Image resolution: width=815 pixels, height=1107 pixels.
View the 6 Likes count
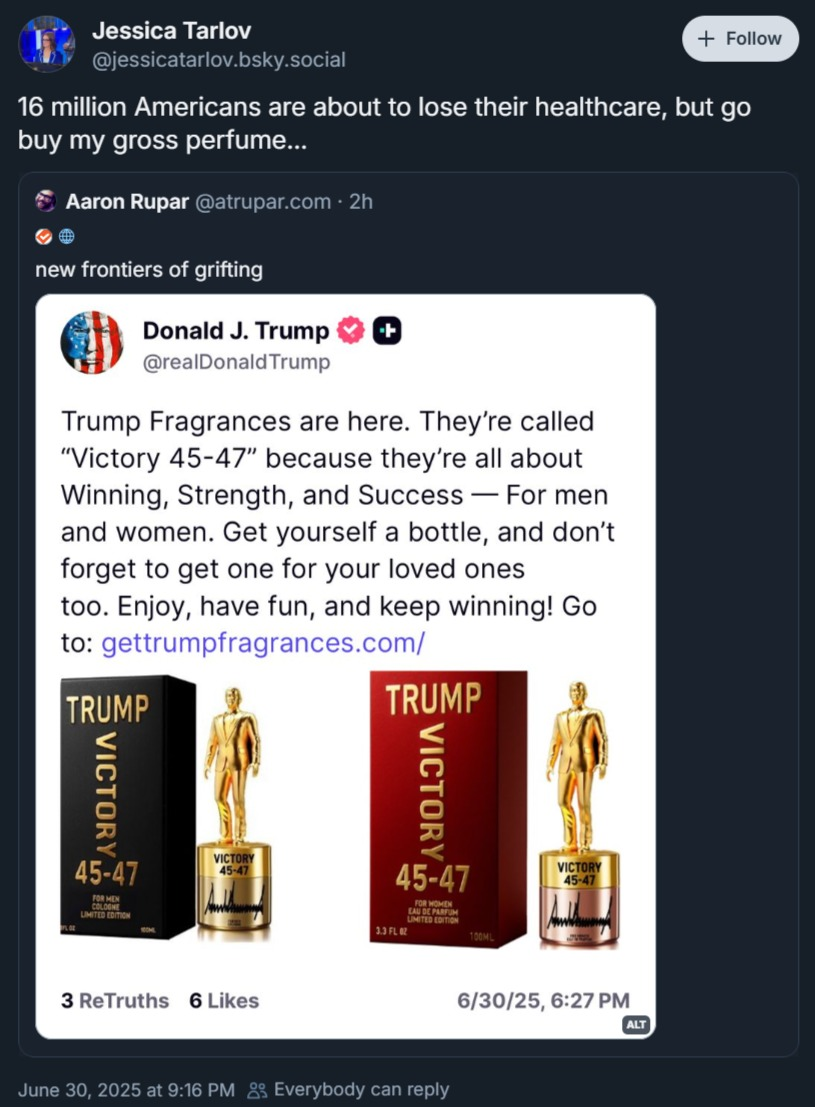coord(224,1000)
